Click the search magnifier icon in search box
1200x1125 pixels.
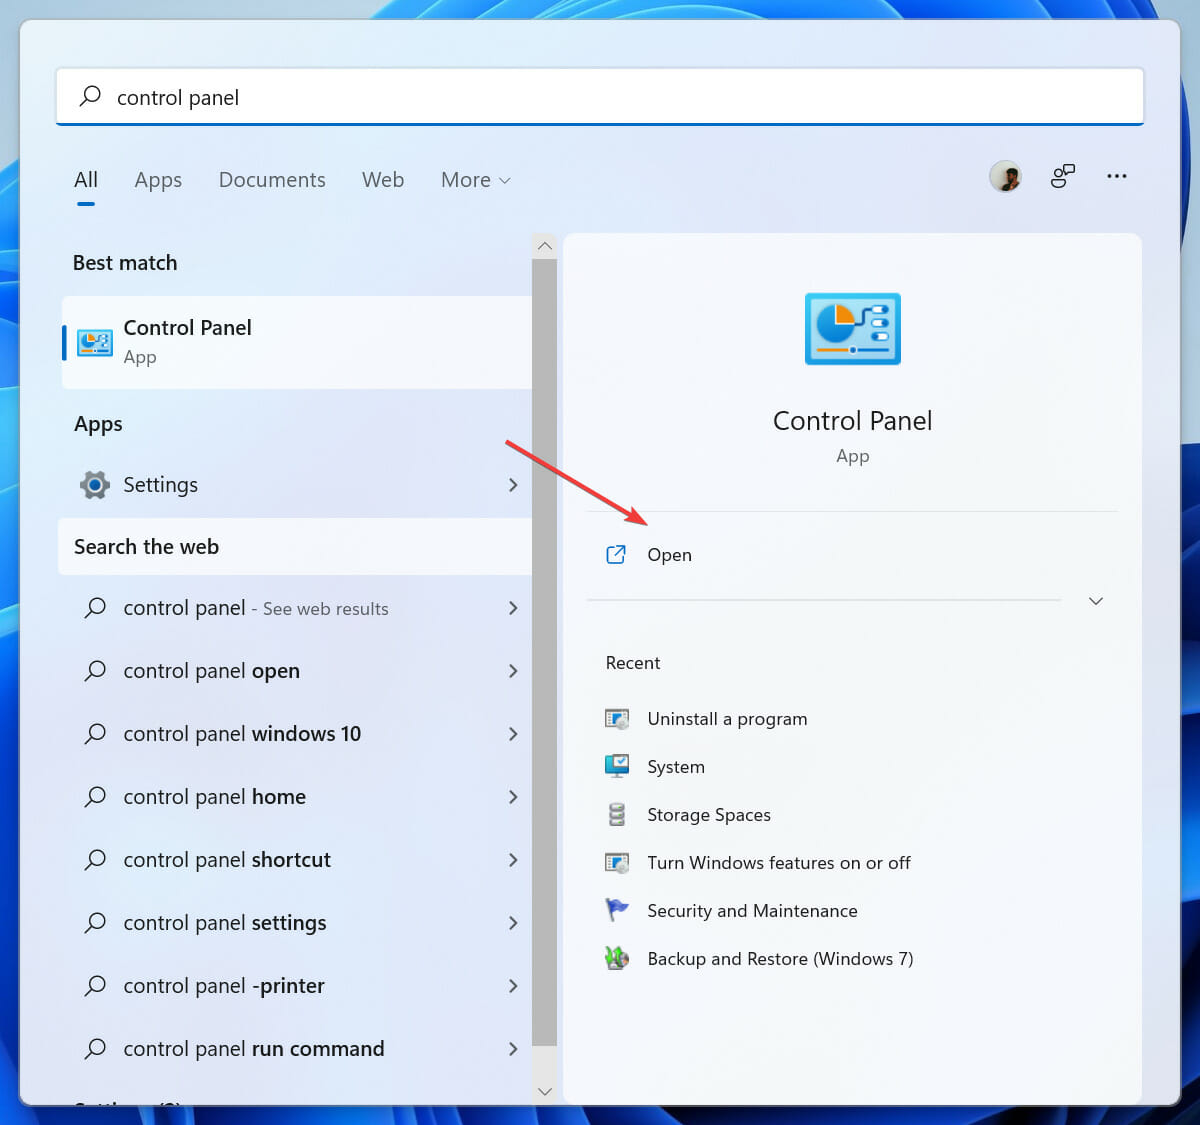click(x=90, y=96)
